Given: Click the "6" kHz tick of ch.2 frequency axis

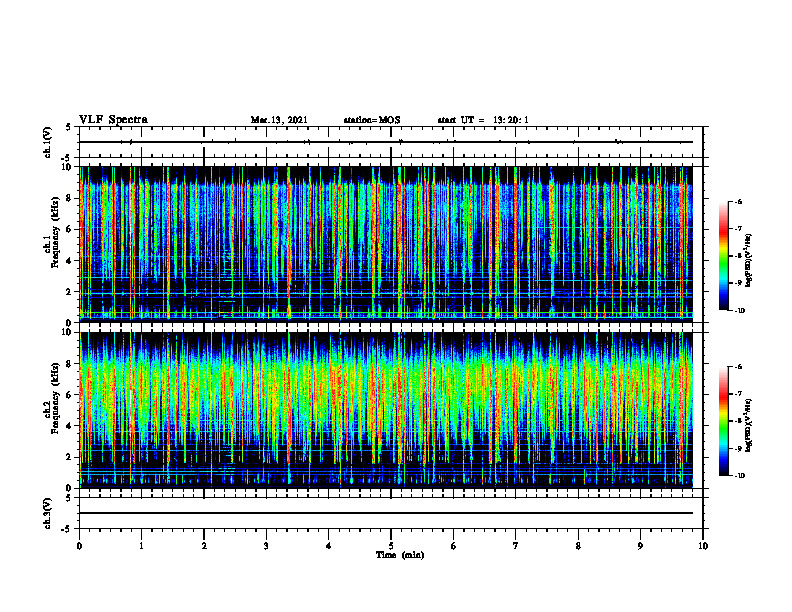Looking at the screenshot, I should [69, 395].
